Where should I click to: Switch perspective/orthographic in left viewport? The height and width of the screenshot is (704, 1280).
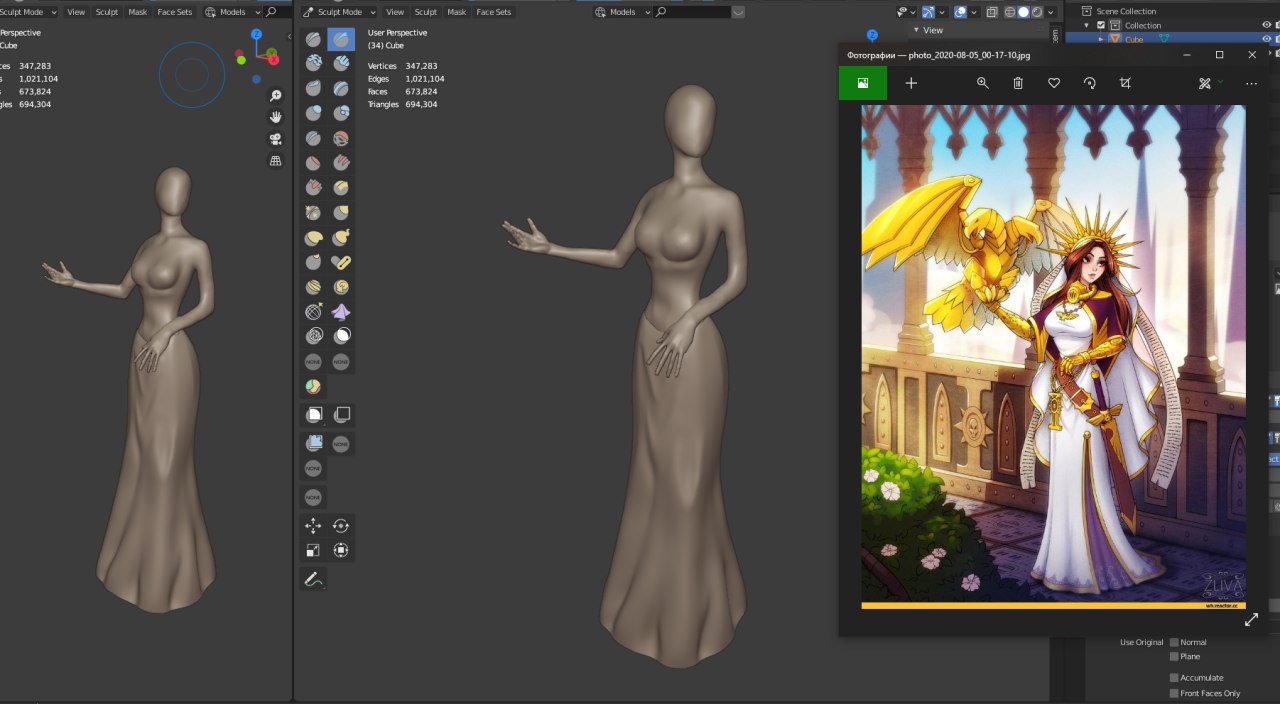[x=275, y=160]
